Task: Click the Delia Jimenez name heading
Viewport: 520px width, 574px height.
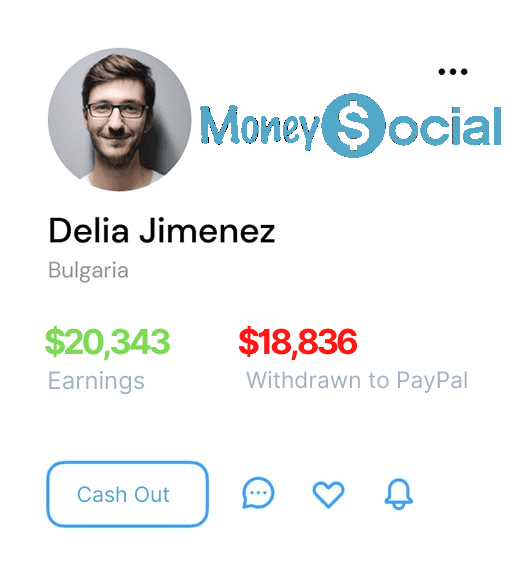Action: coord(161,231)
